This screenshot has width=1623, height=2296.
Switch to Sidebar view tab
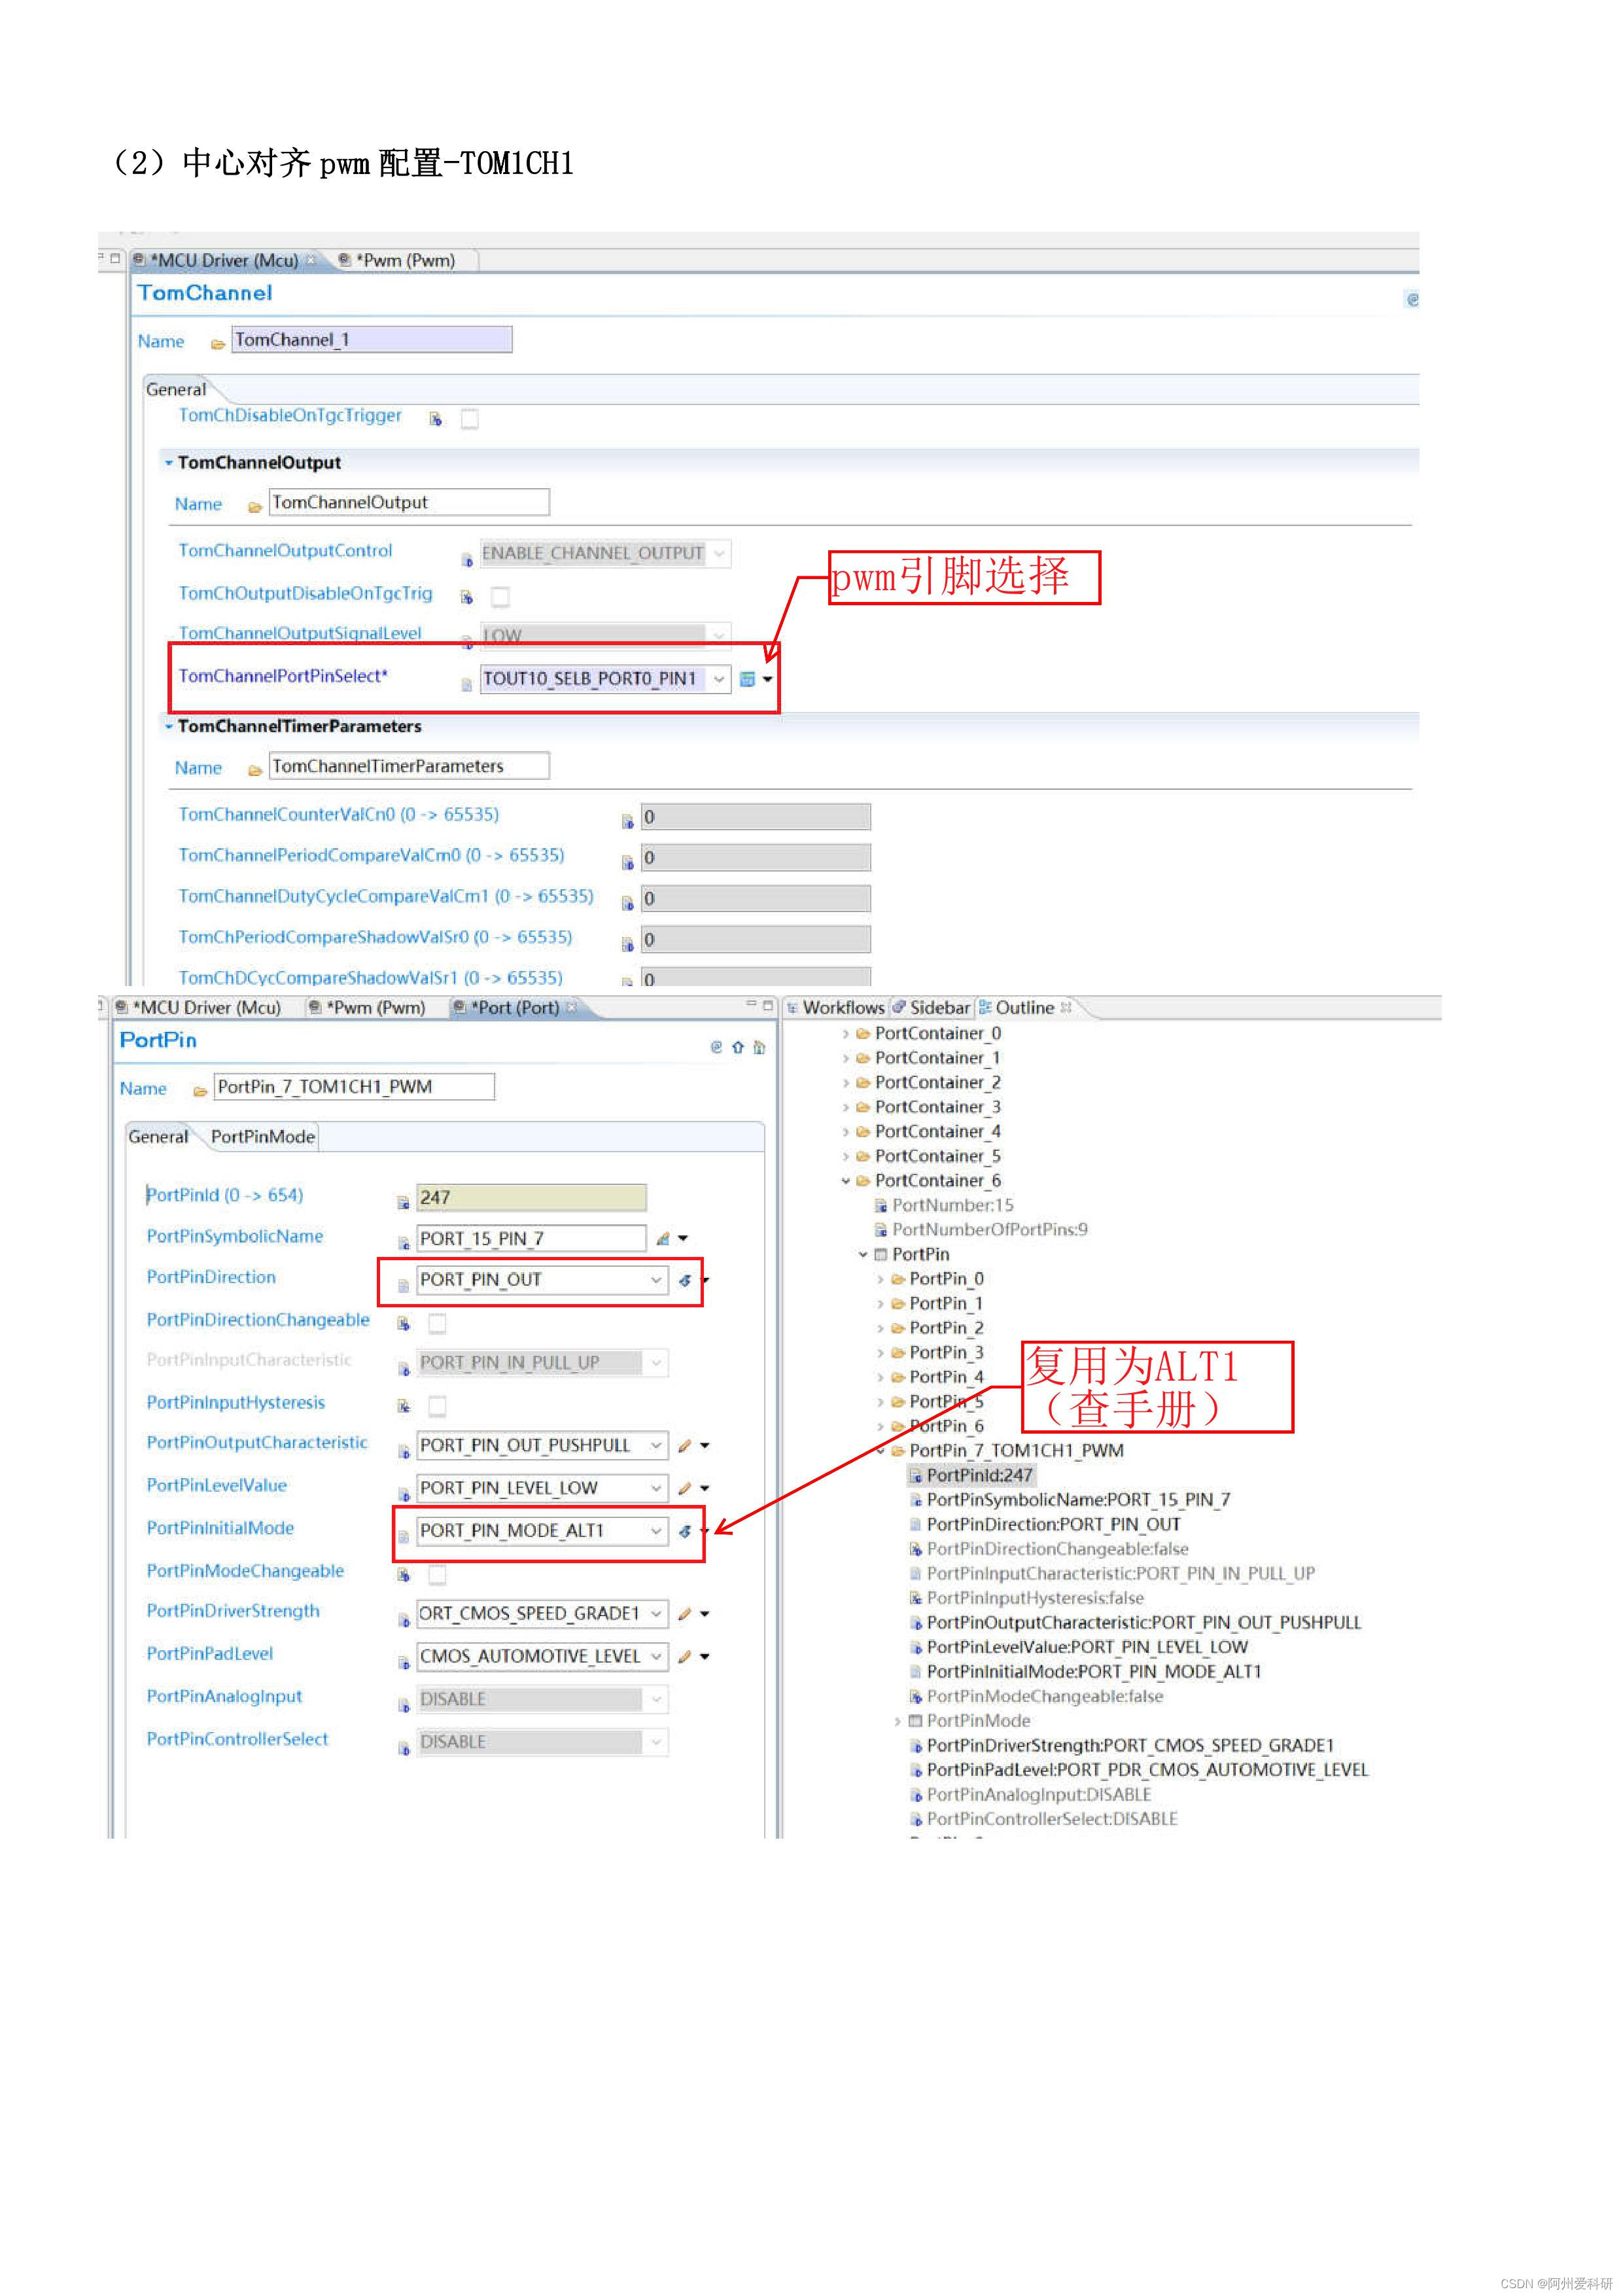point(931,1008)
